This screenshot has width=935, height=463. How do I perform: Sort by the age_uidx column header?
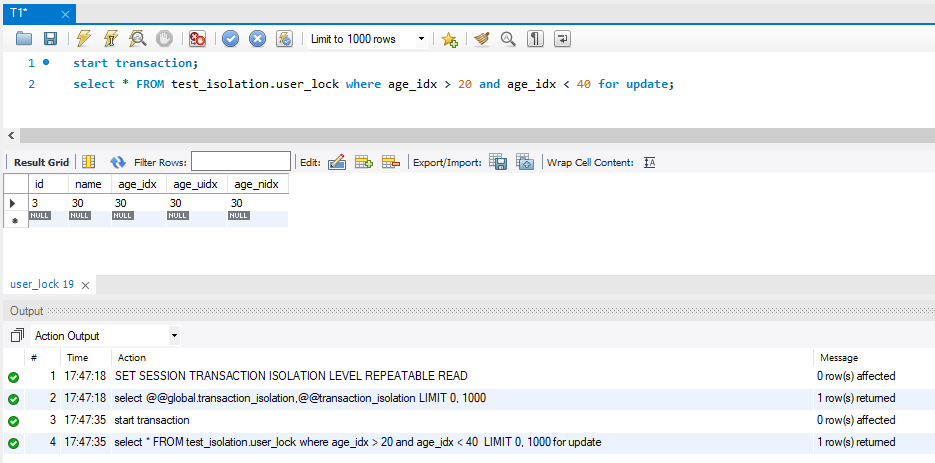(x=197, y=184)
